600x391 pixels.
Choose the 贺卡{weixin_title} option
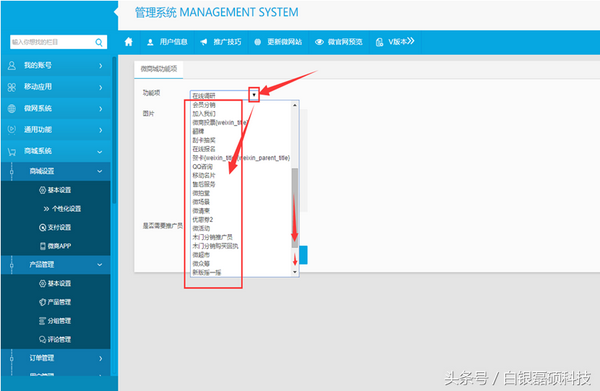tap(241, 158)
